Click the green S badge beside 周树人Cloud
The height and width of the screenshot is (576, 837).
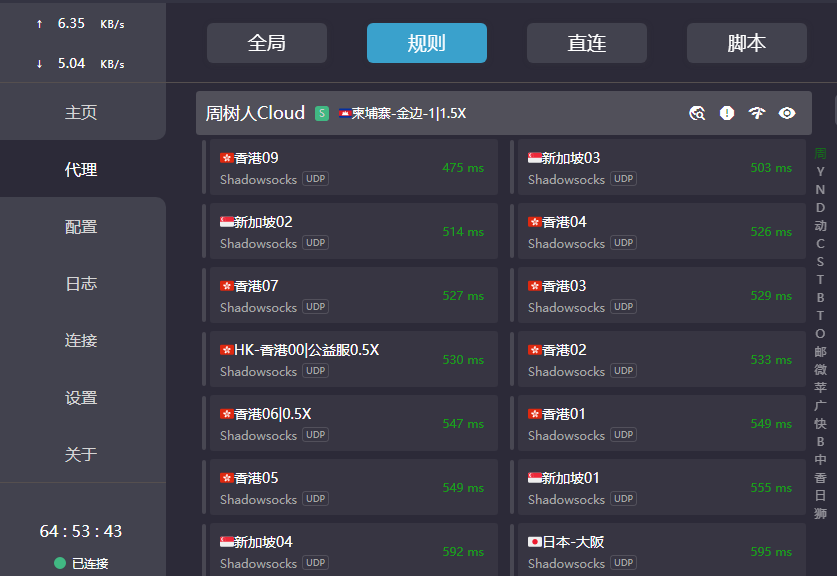pos(322,113)
